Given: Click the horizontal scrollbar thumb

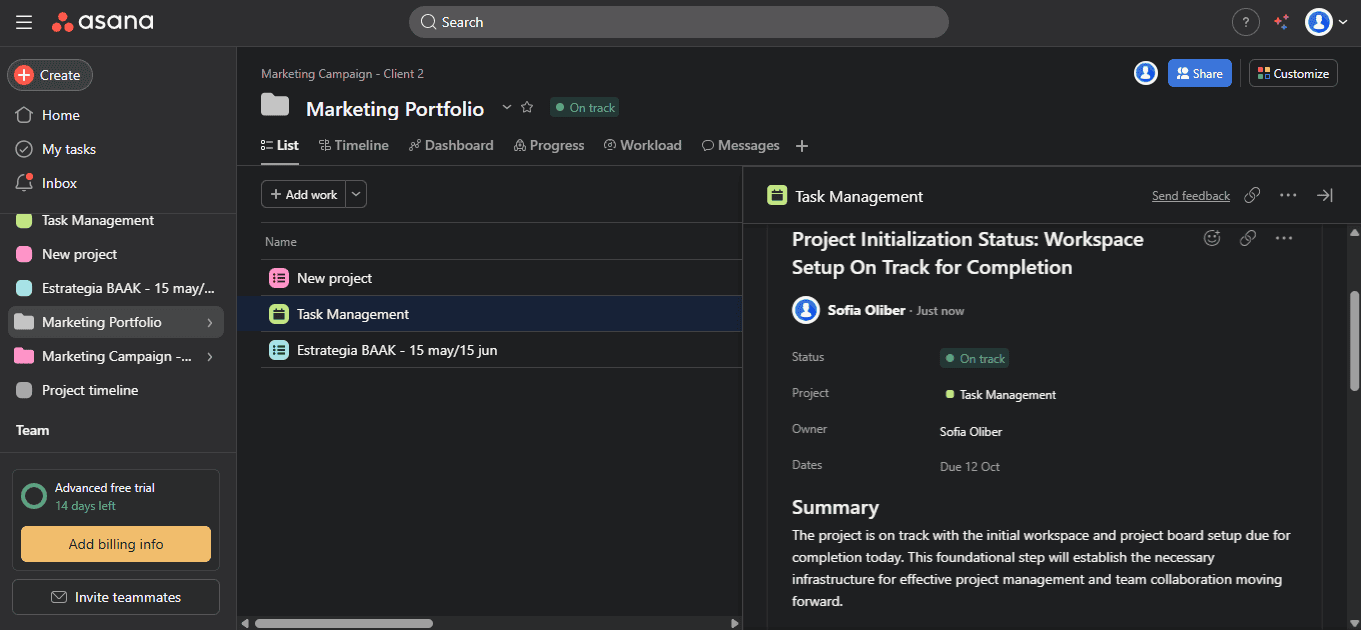Looking at the screenshot, I should pos(343,623).
